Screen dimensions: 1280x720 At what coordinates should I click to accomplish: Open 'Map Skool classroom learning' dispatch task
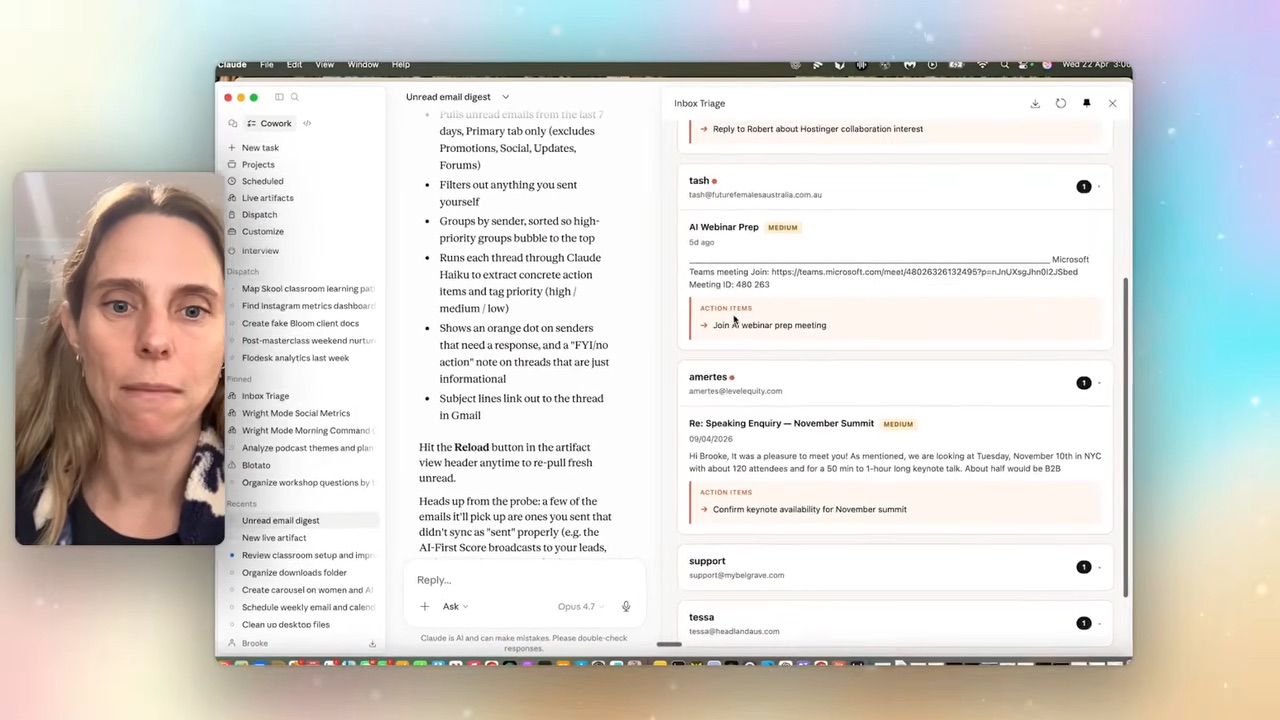click(307, 289)
